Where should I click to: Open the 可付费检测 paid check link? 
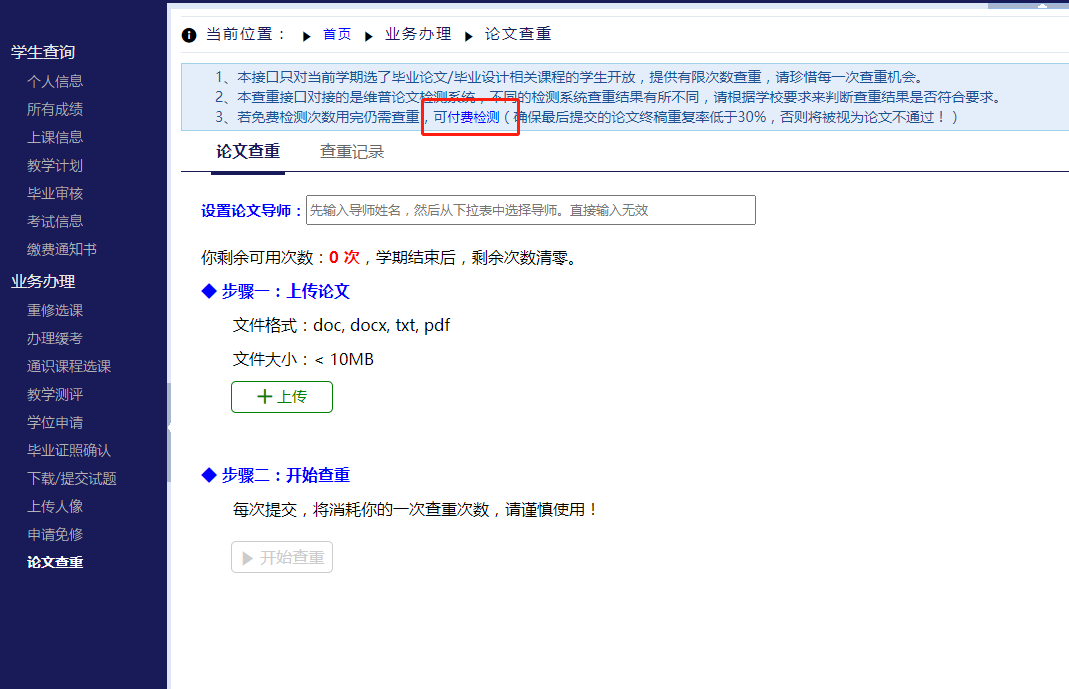(467, 117)
